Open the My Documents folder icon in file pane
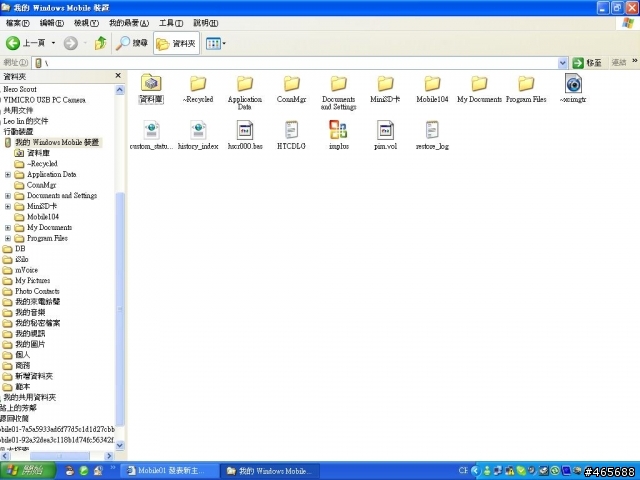Viewport: 640px width, 480px height. click(x=479, y=83)
